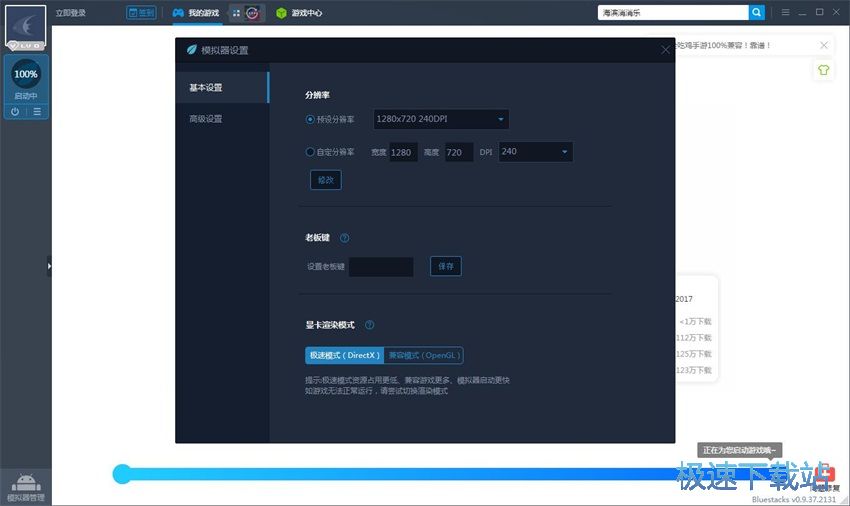Click the blue search magnifier button

click(756, 12)
